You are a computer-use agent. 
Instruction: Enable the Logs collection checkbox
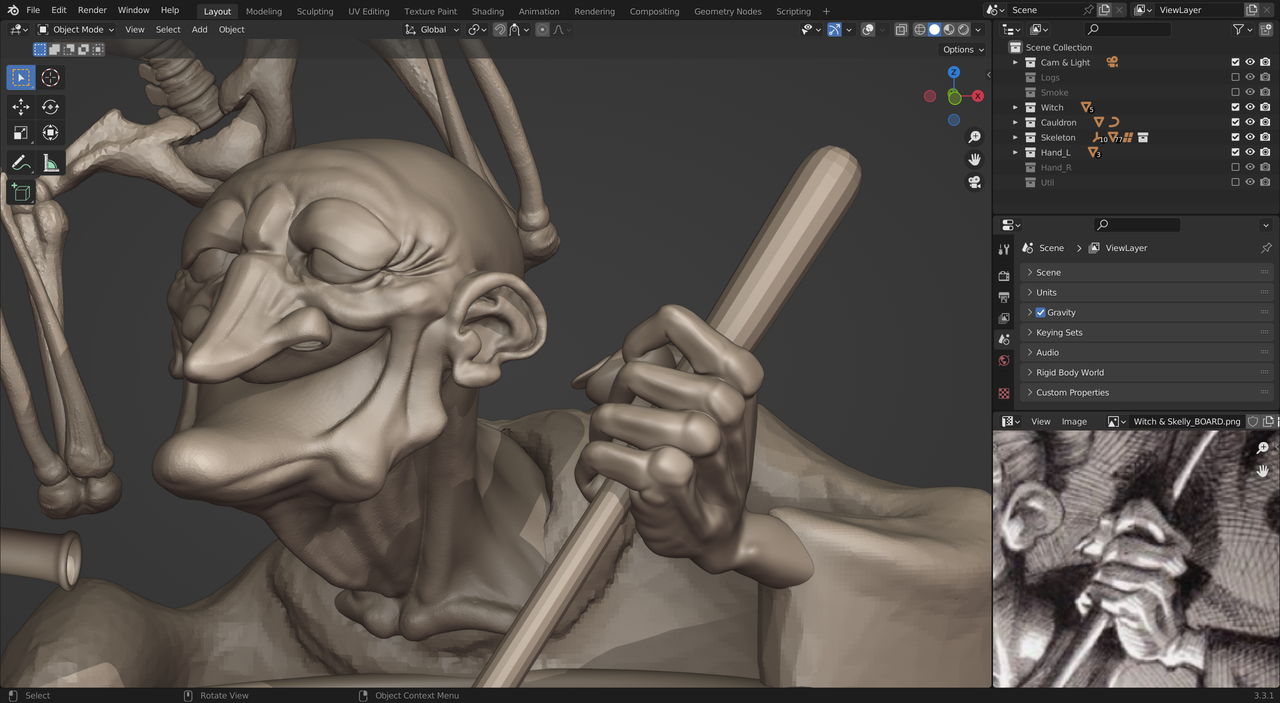click(1235, 78)
